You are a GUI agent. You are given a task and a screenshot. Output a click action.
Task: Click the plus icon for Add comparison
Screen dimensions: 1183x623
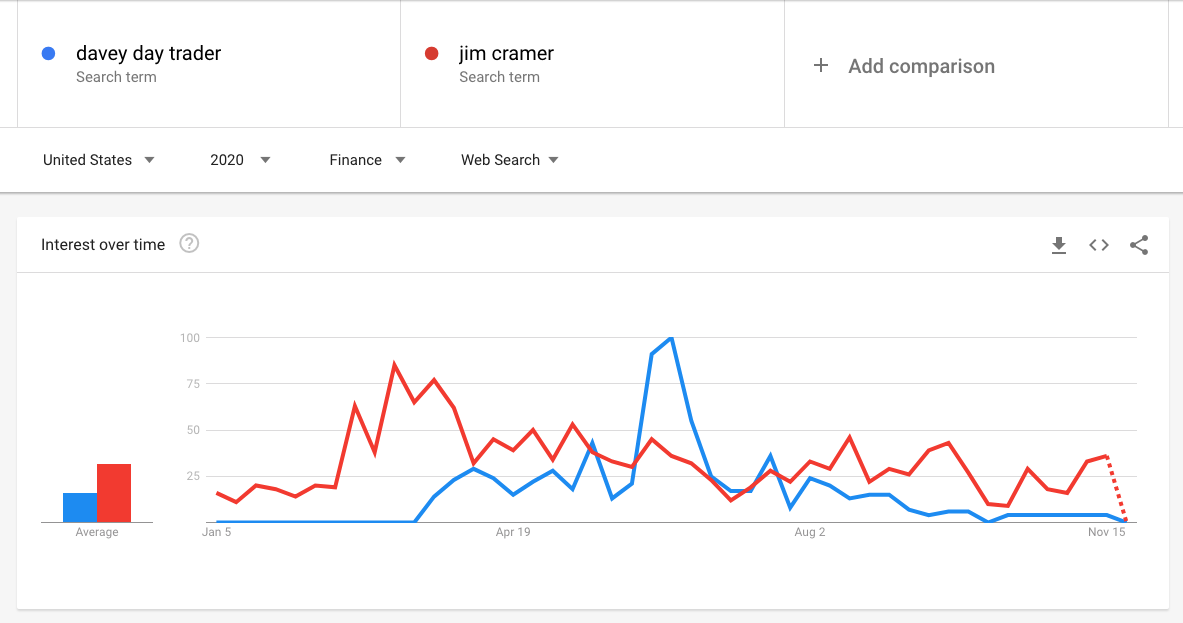click(x=821, y=66)
